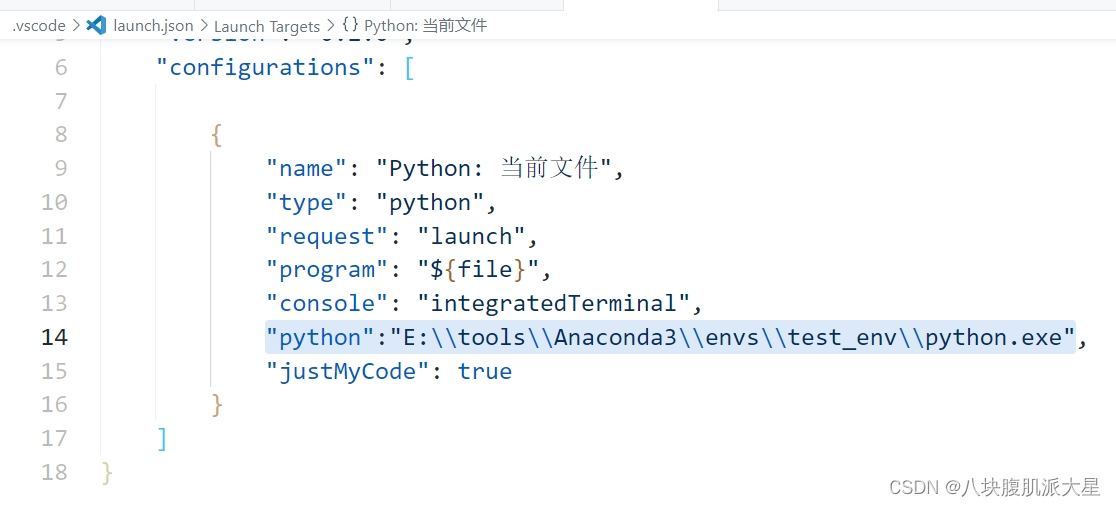Click line number 15 in the gutter
This screenshot has height=507, width=1116.
coord(55,371)
